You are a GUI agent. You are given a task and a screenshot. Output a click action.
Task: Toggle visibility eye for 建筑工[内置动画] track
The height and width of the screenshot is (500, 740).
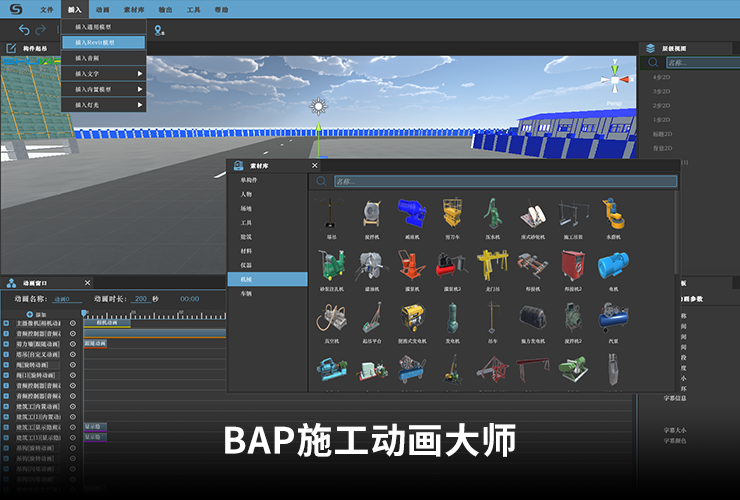[x=73, y=407]
